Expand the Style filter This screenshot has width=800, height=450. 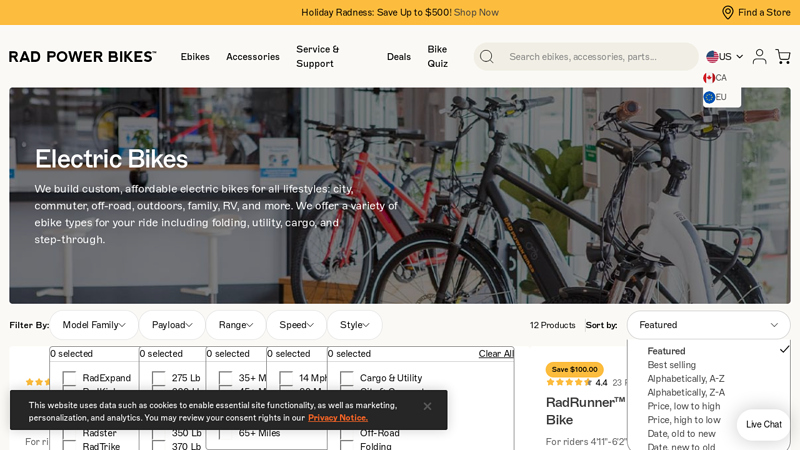[x=355, y=325]
